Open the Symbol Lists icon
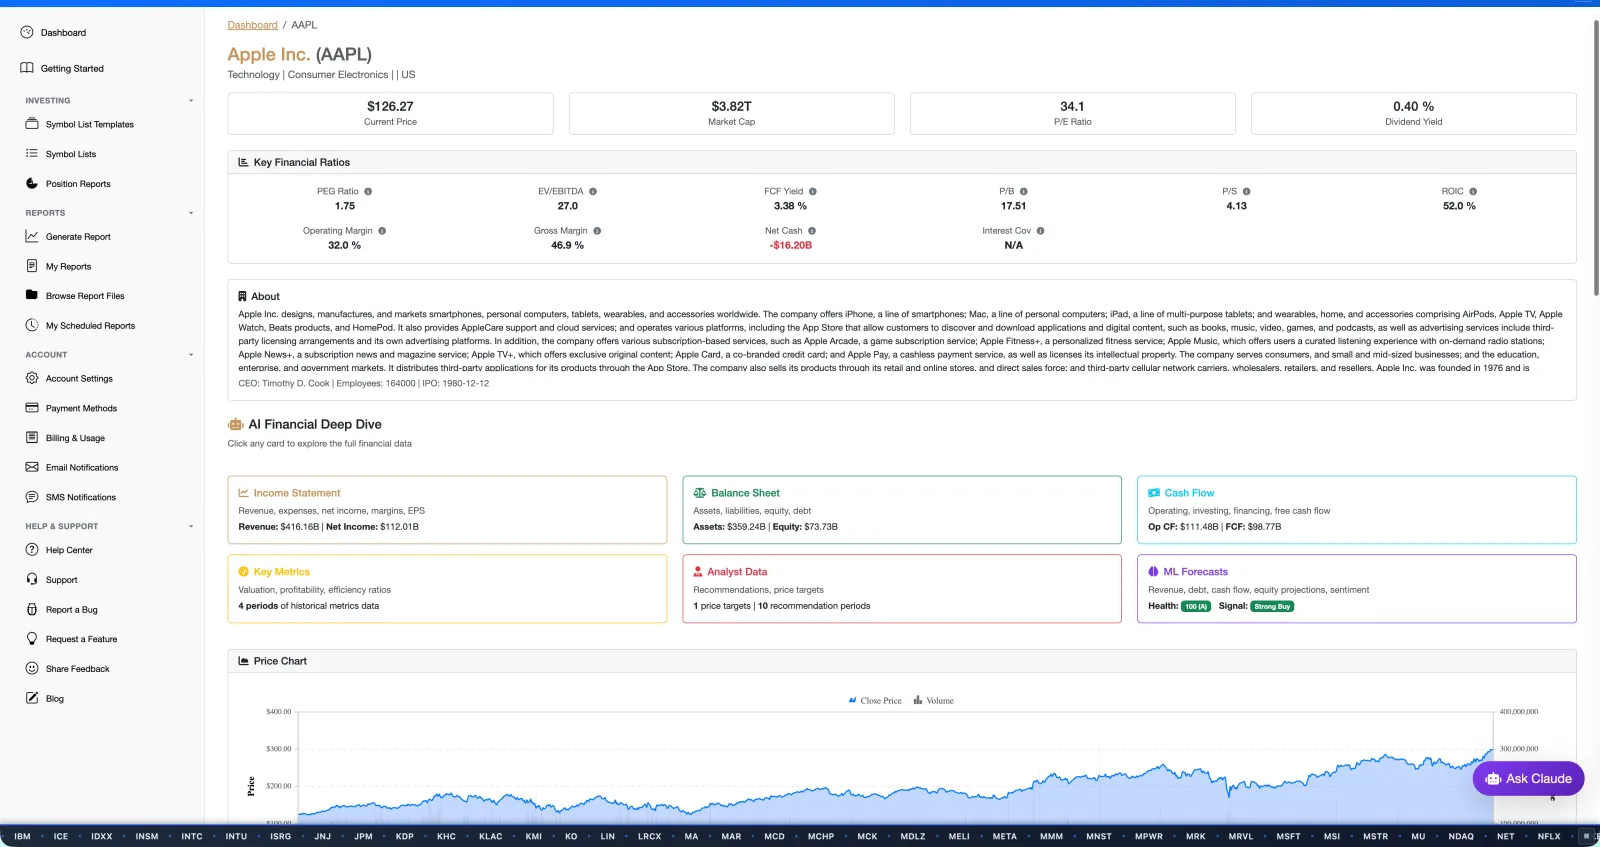The height and width of the screenshot is (847, 1600). coord(32,154)
